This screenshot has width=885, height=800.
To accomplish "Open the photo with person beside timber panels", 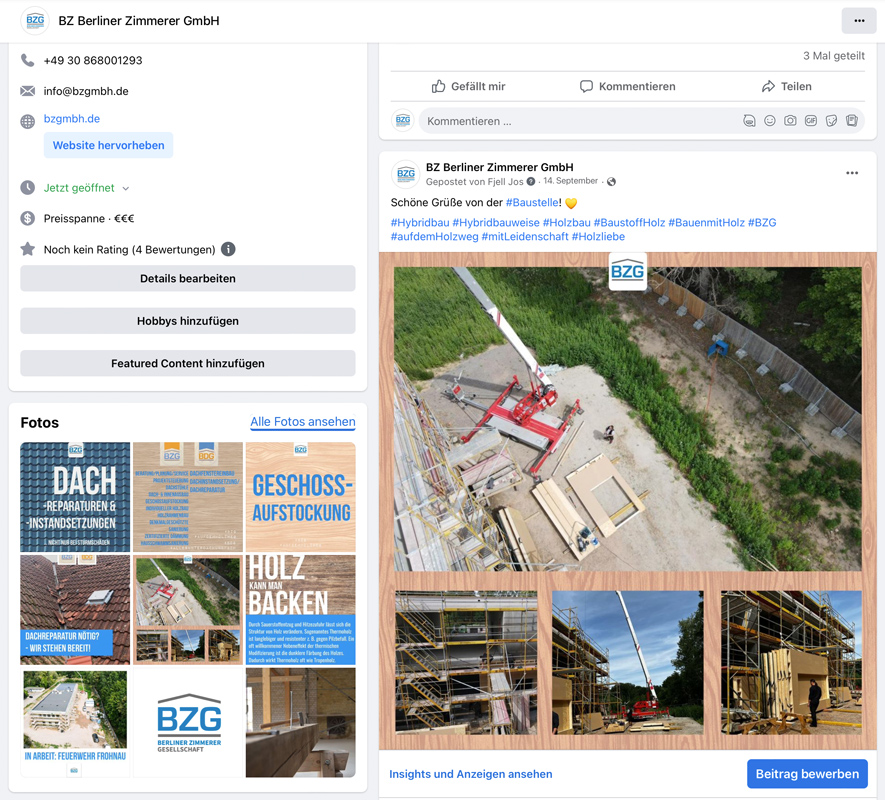I will click(791, 662).
